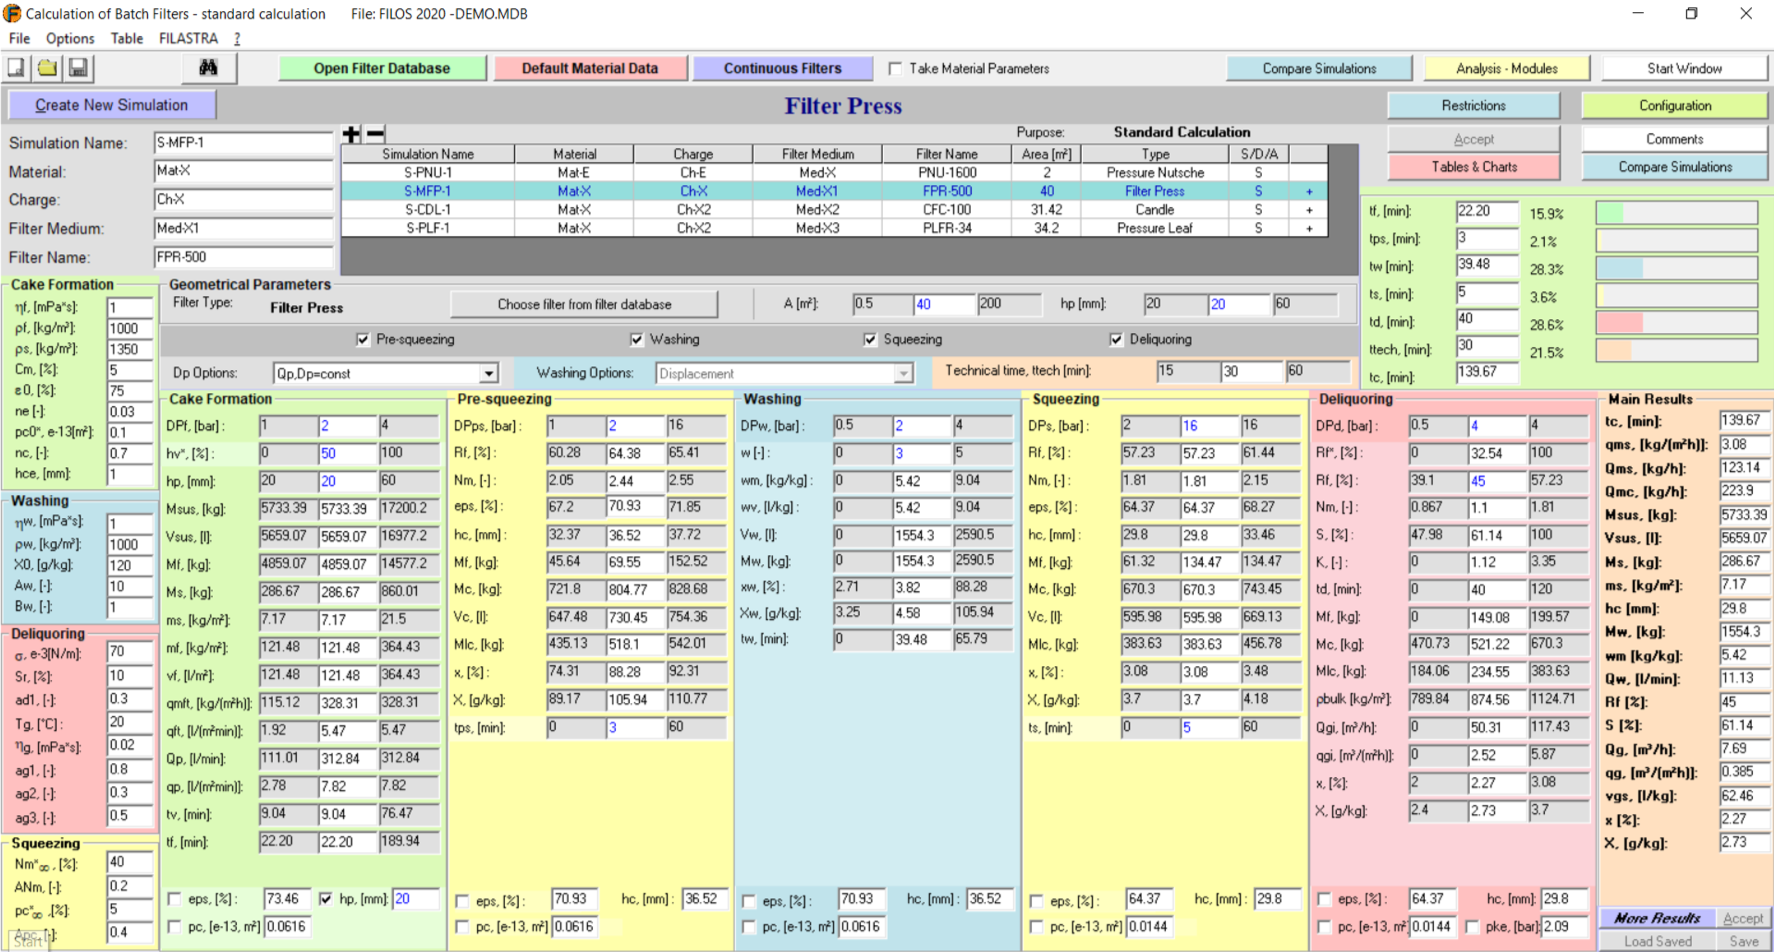Click Default Material Data button
The height and width of the screenshot is (952, 1774).
coord(590,68)
